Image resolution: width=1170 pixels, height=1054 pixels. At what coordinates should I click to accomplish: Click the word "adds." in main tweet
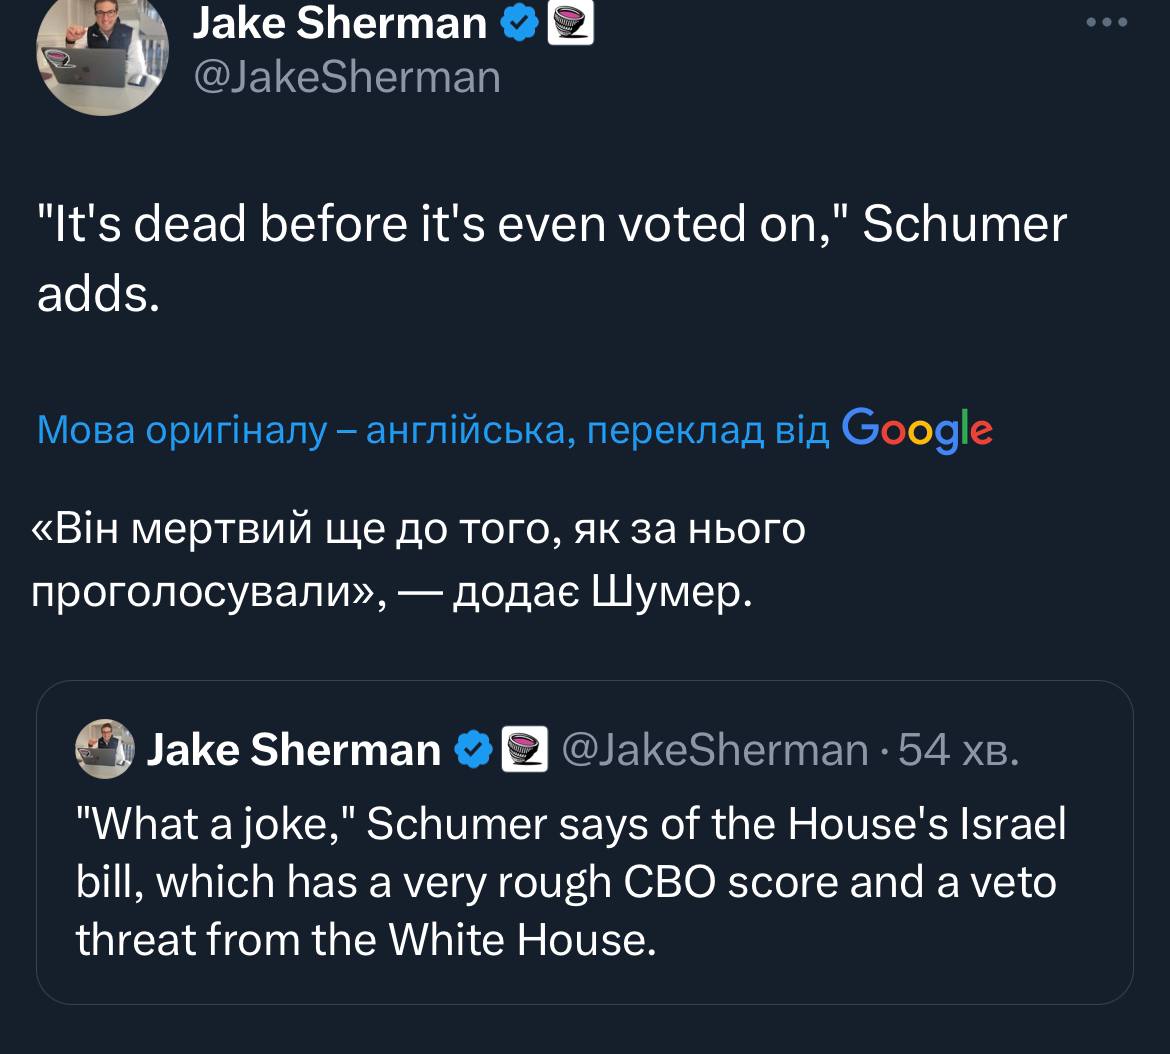98,294
